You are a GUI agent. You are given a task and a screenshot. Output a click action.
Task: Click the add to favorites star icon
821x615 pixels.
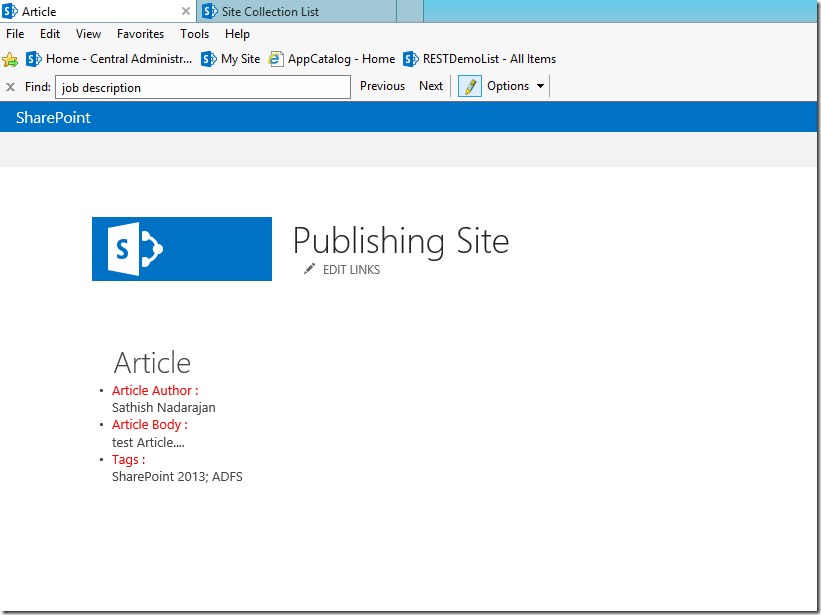(x=10, y=59)
